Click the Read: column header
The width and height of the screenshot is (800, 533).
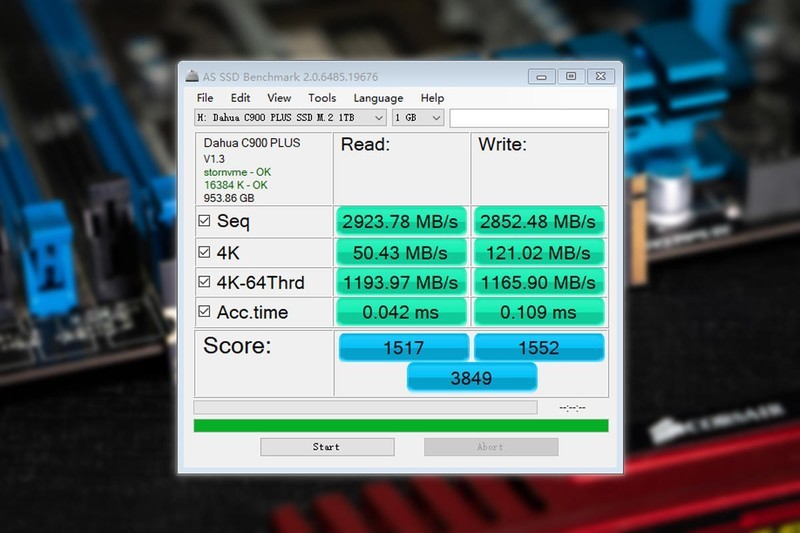(365, 144)
